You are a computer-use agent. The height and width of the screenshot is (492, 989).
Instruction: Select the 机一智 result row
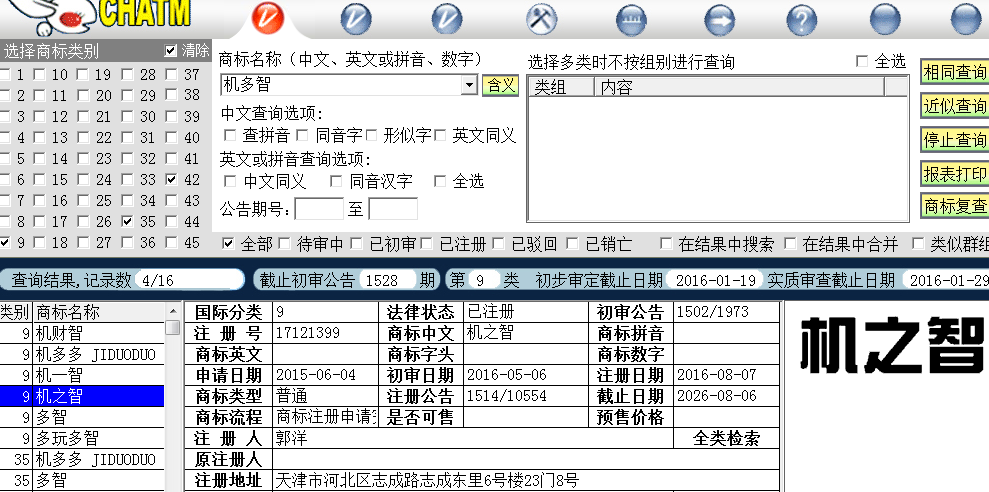pyautogui.click(x=82, y=375)
